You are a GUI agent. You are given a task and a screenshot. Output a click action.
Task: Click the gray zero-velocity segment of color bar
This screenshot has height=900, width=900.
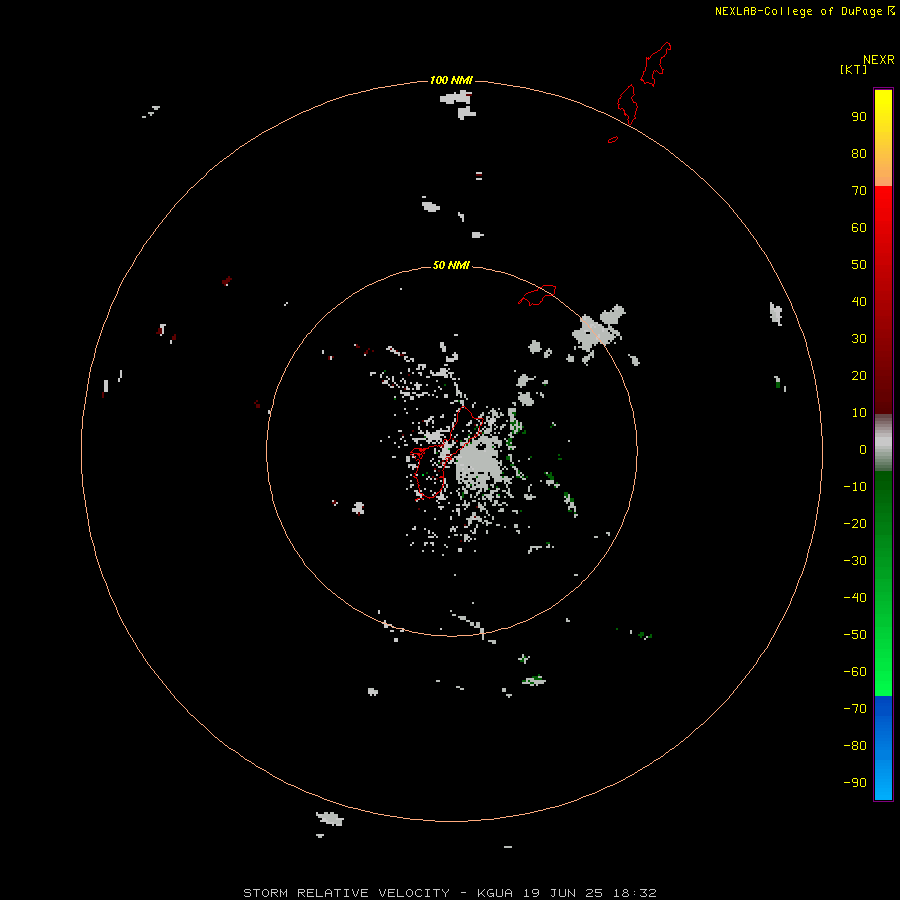883,443
